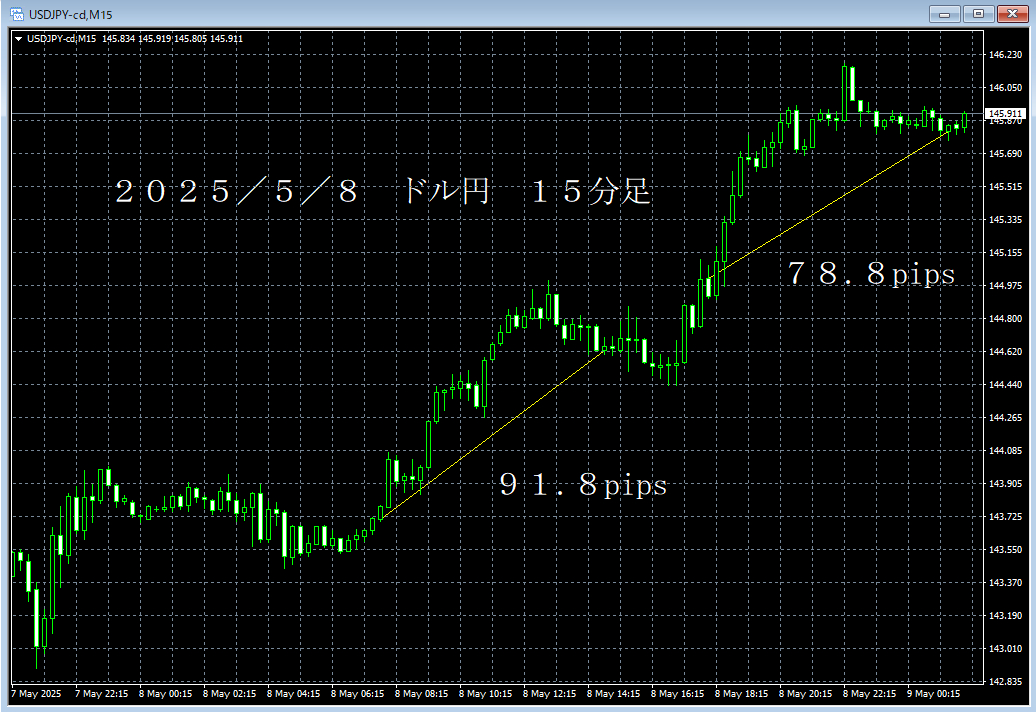Viewport: 1036px width, 712px height.
Task: Minimize the chart window
Action: click(x=942, y=14)
